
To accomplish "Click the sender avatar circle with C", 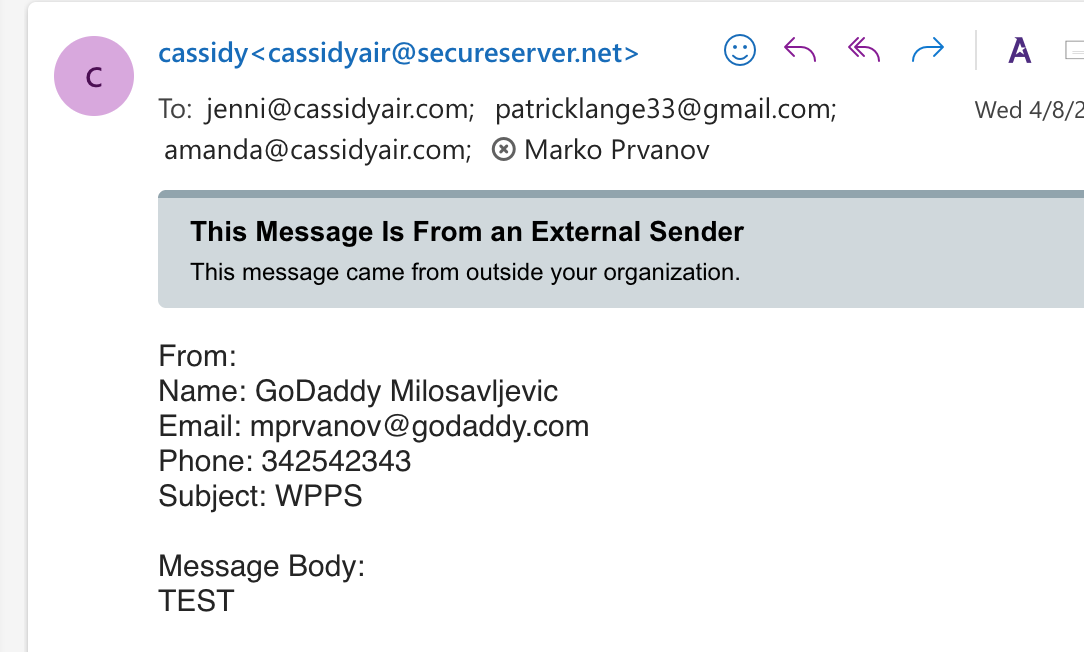I will click(94, 76).
